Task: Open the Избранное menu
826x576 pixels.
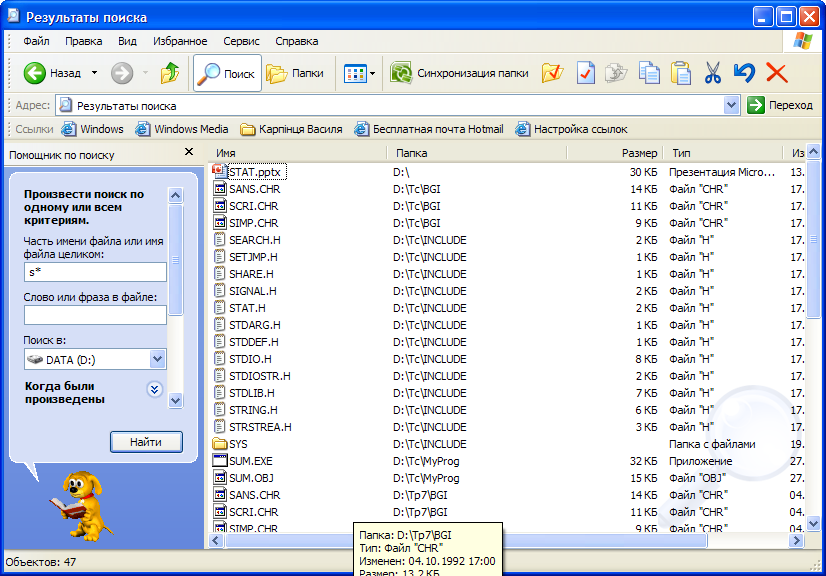Action: tap(180, 41)
